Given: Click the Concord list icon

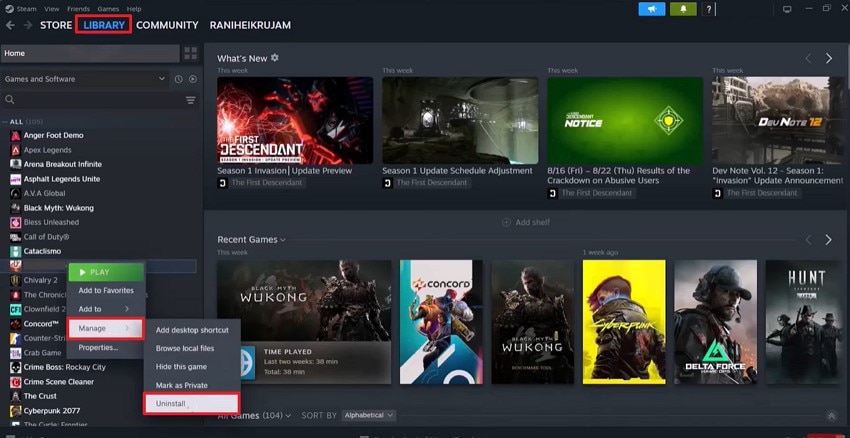Looking at the screenshot, I should coord(16,324).
